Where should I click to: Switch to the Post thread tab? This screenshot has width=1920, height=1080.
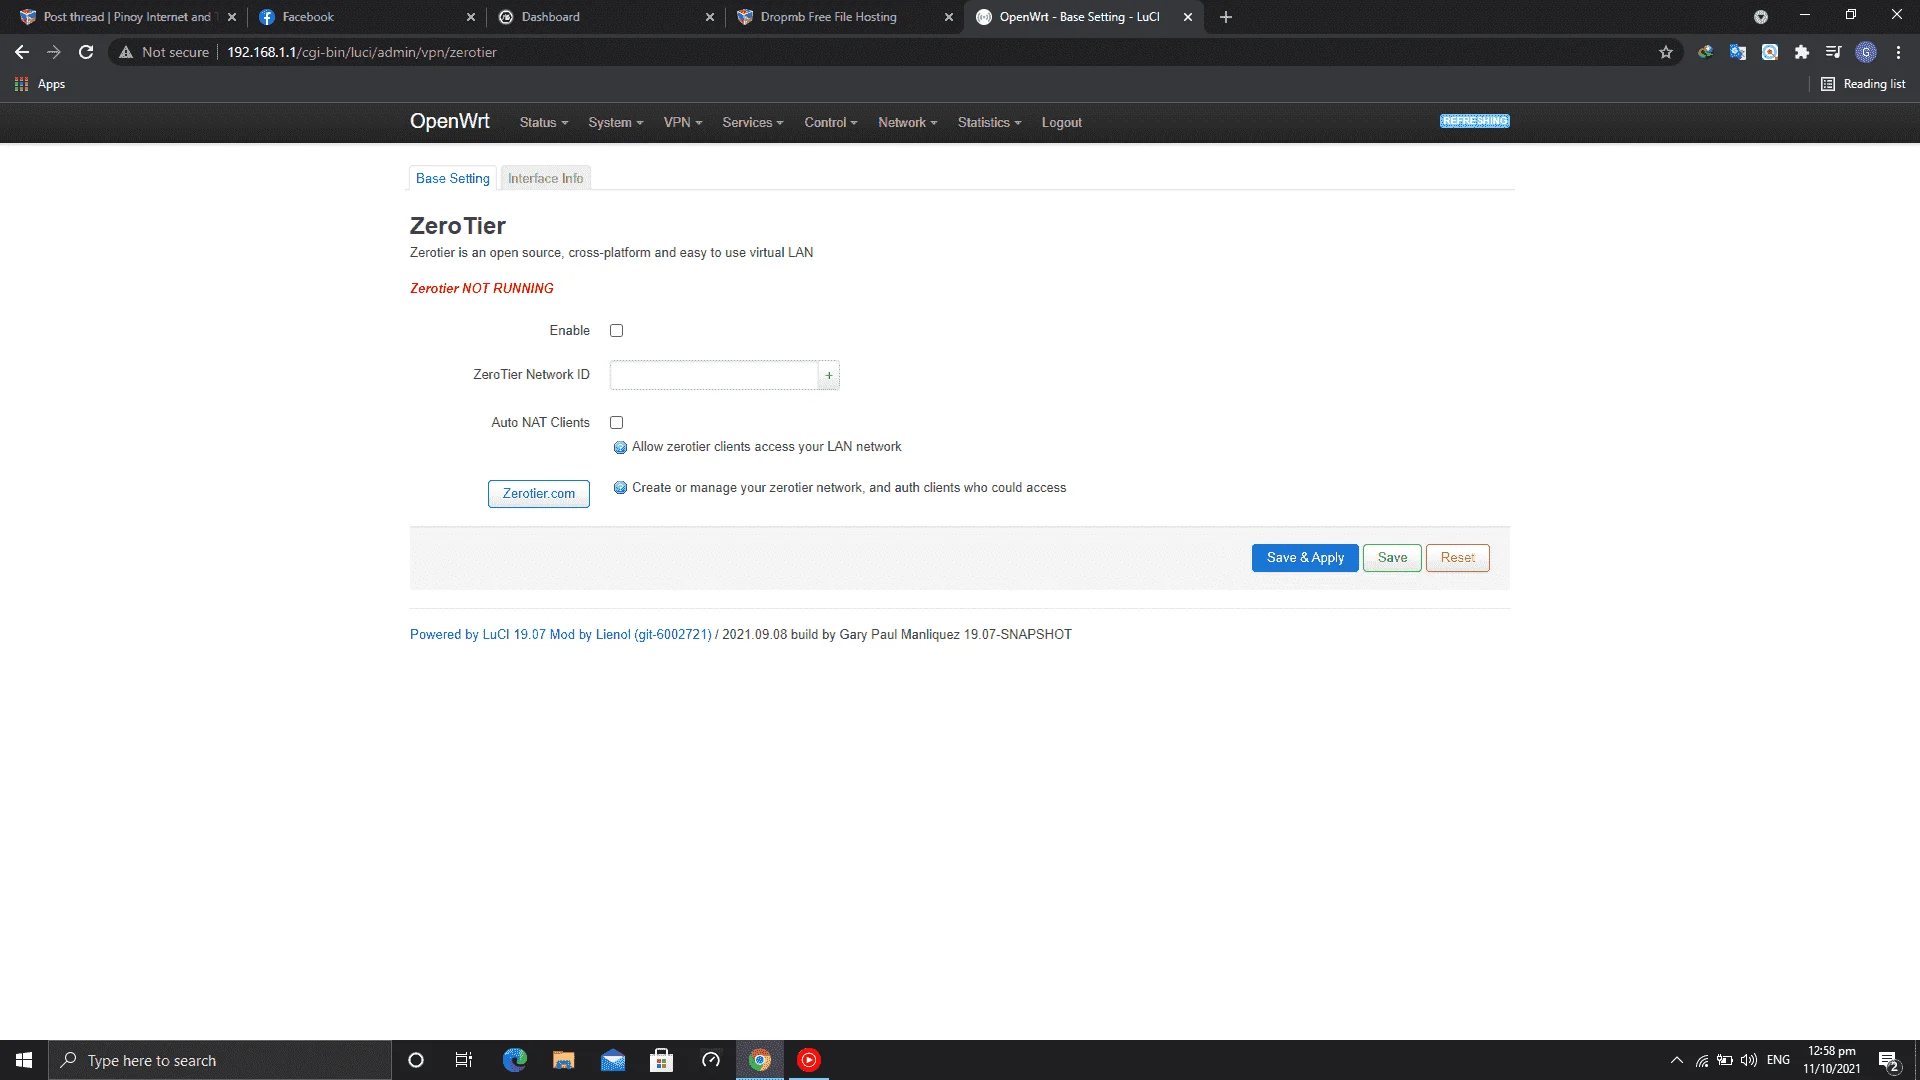click(x=127, y=17)
